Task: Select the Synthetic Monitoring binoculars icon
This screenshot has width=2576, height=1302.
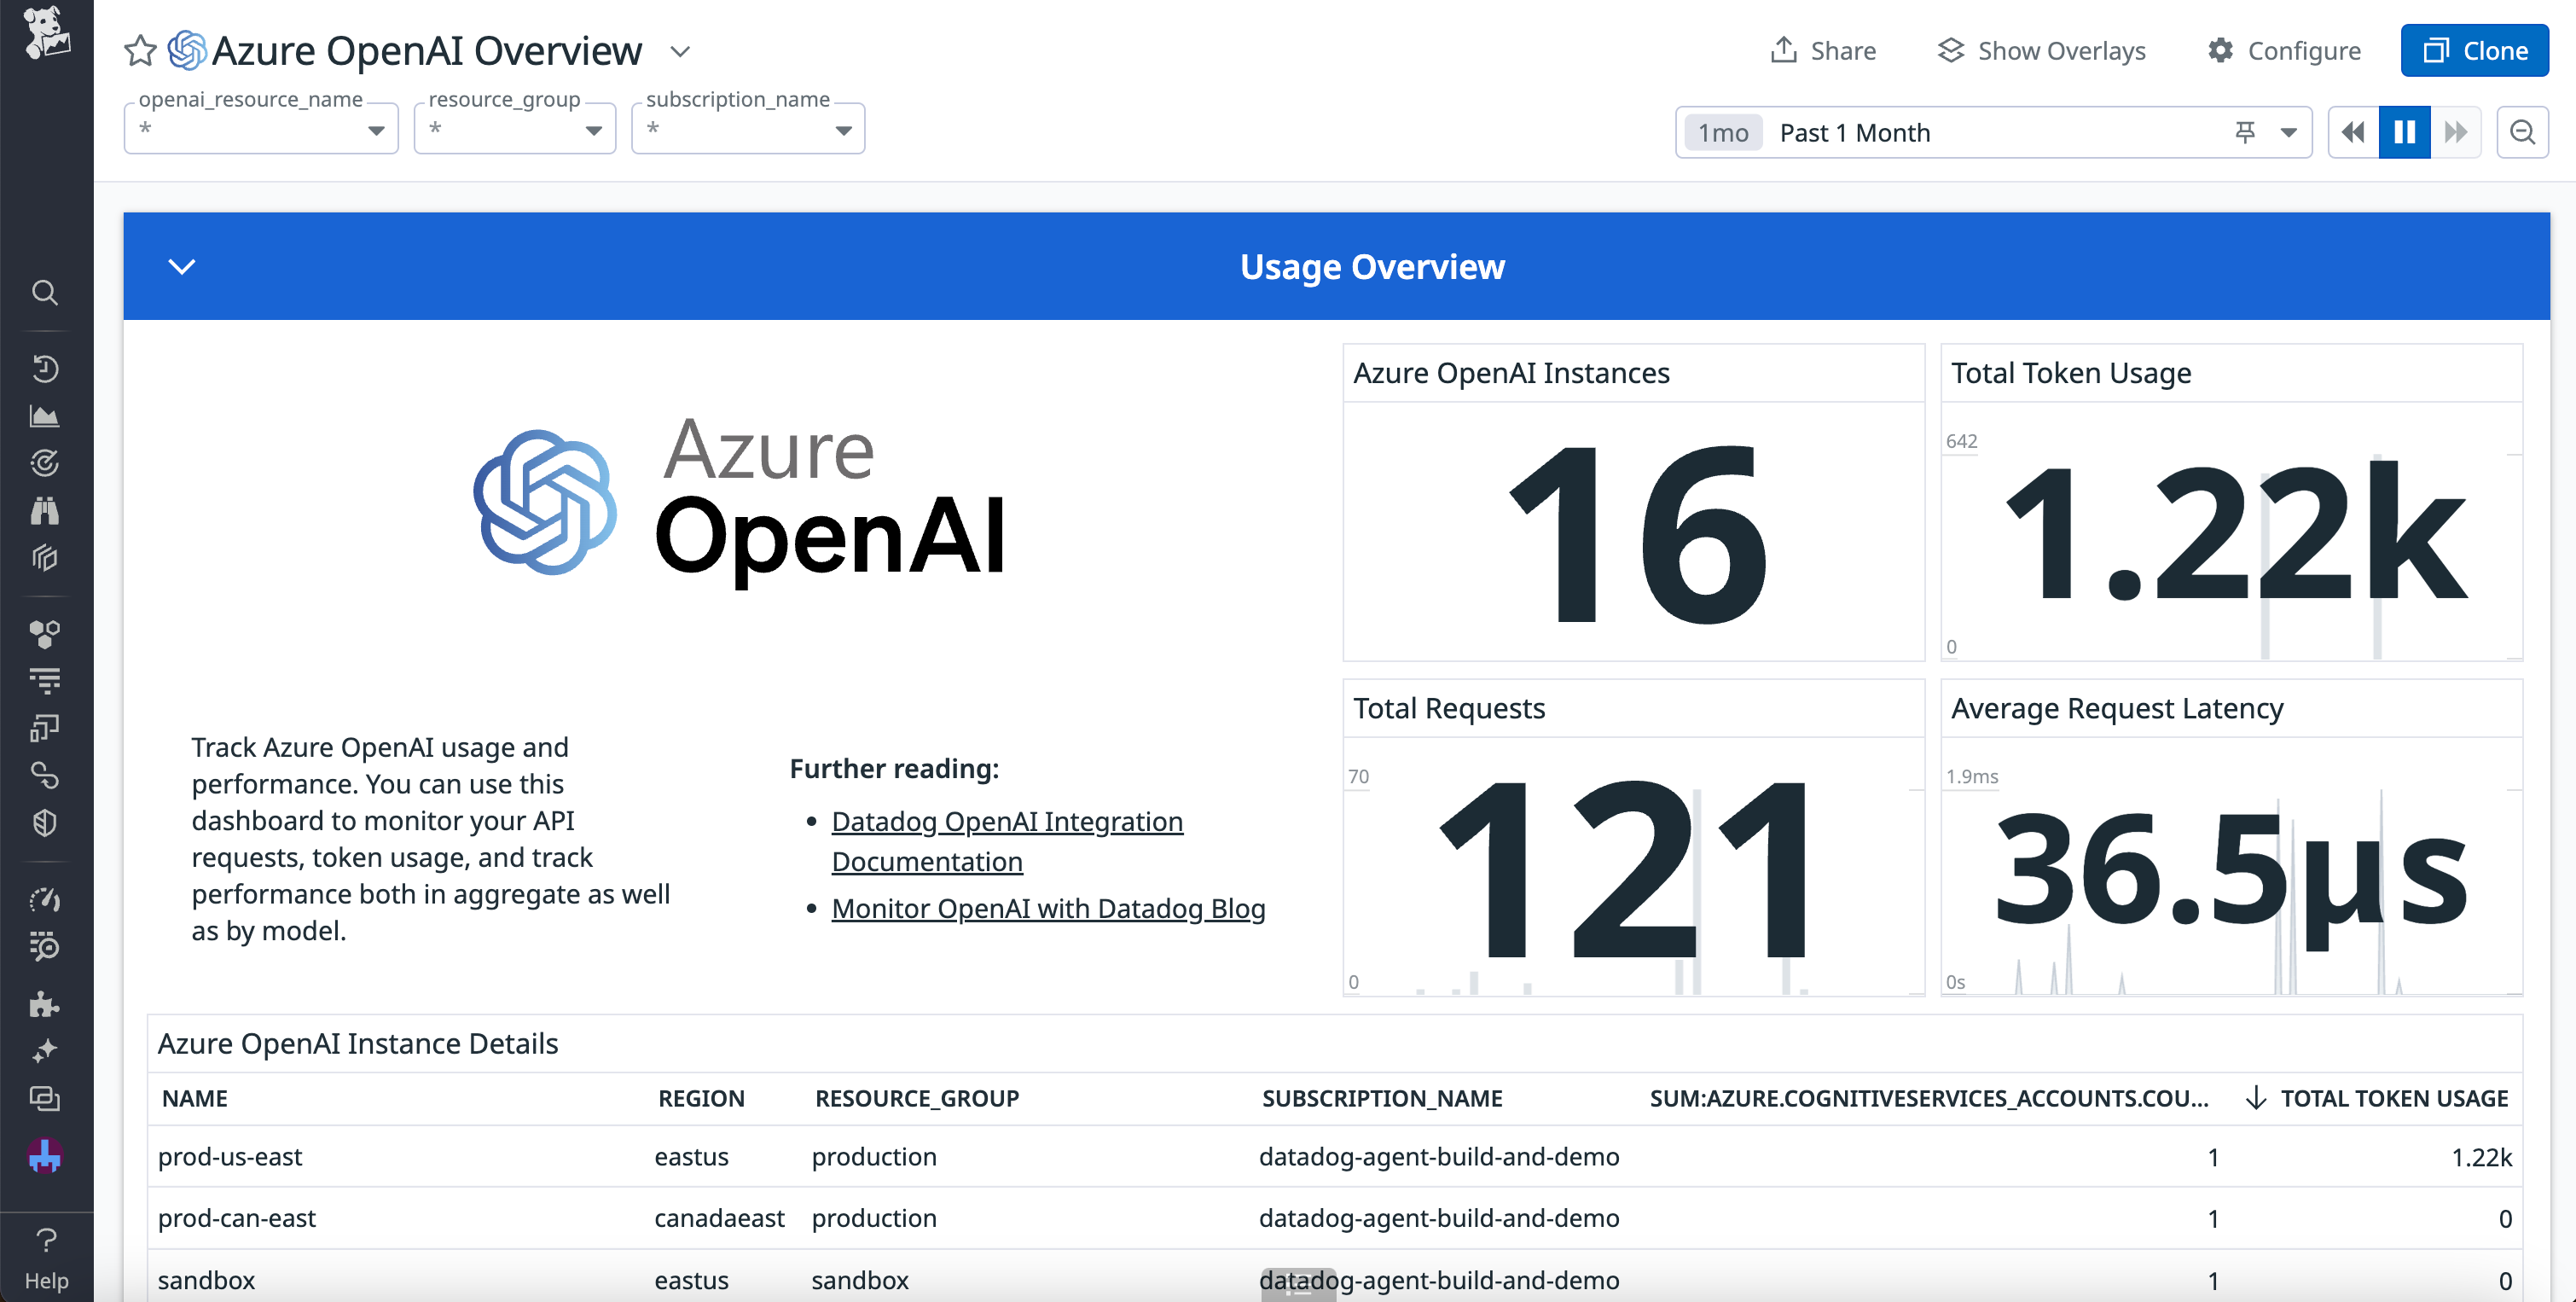Action: tap(46, 511)
